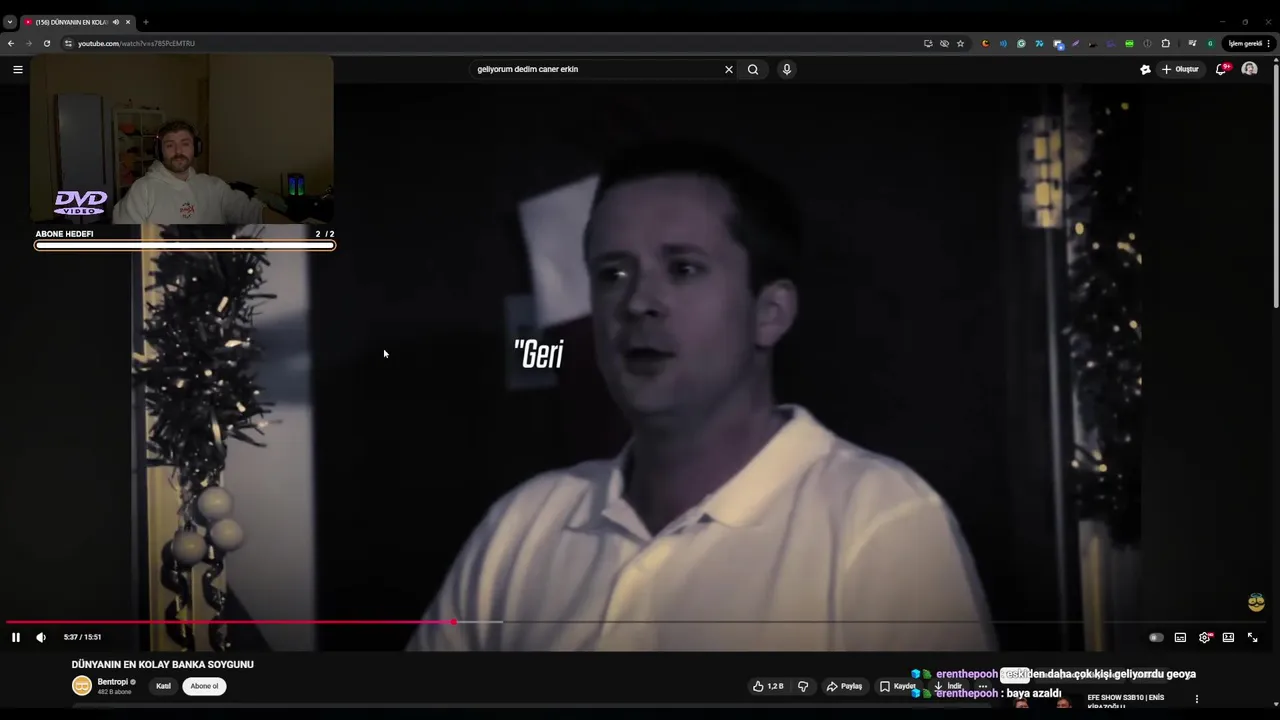Click the site info icon in address bar
1280x720 pixels.
[68, 43]
